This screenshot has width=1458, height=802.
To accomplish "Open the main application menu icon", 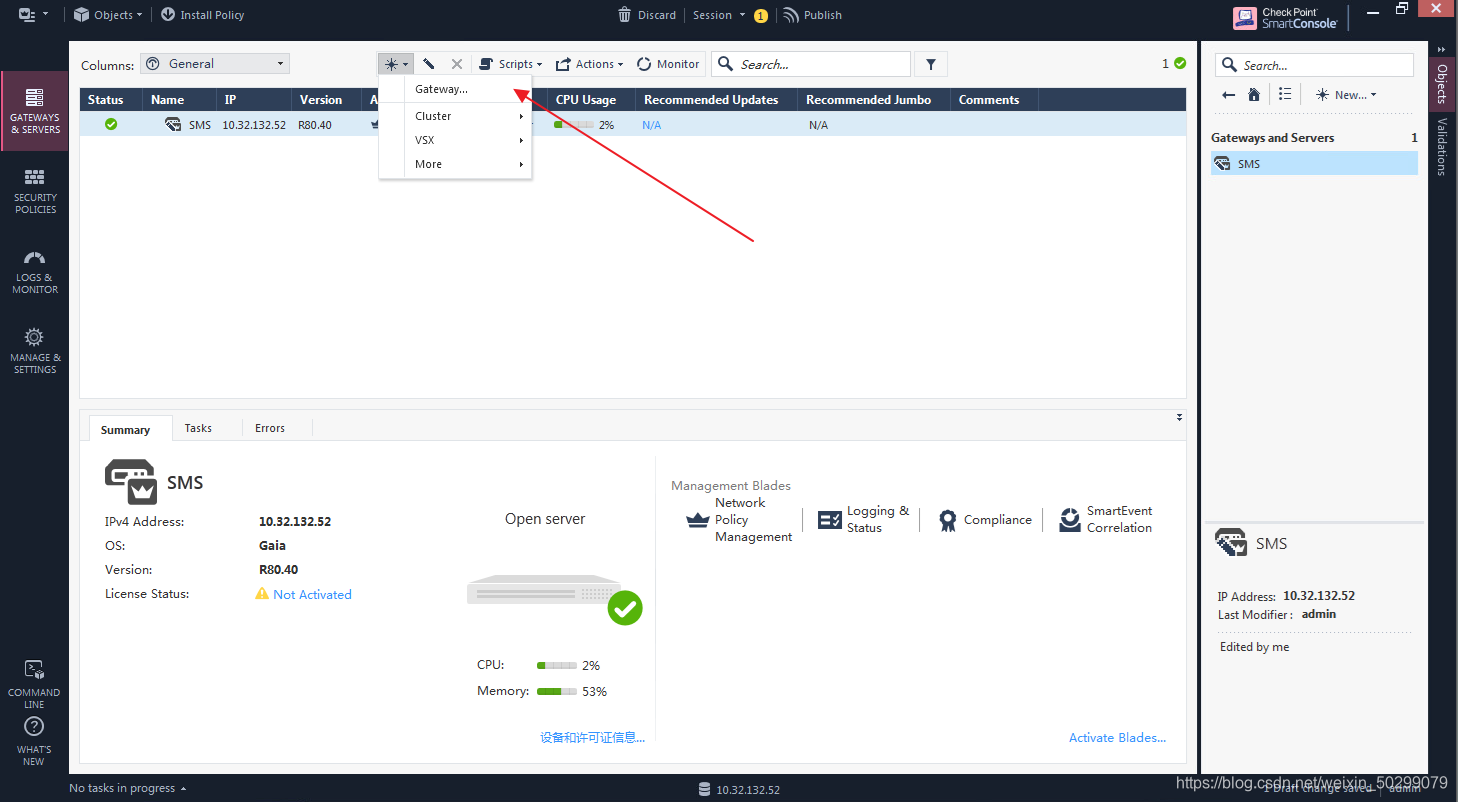I will point(33,15).
